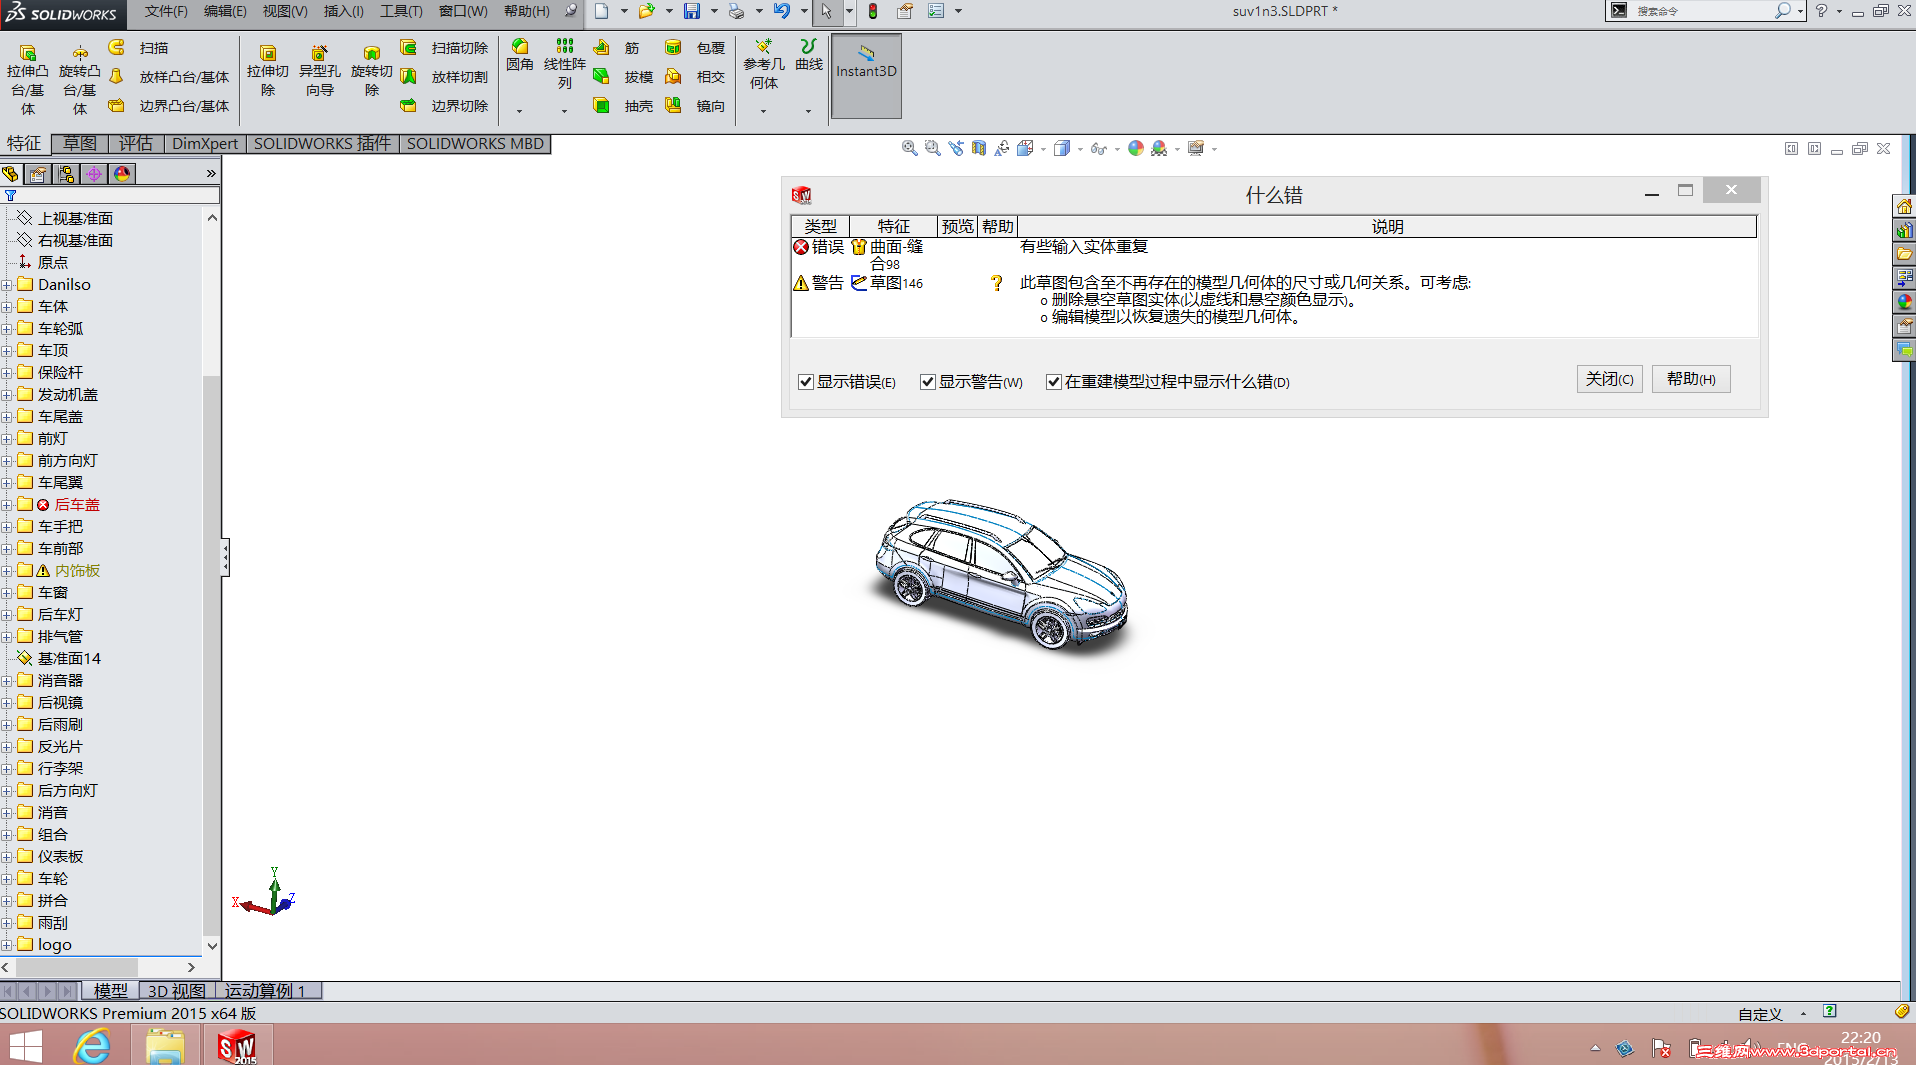Switch to the 3D 视图 bottom tab

[x=176, y=991]
